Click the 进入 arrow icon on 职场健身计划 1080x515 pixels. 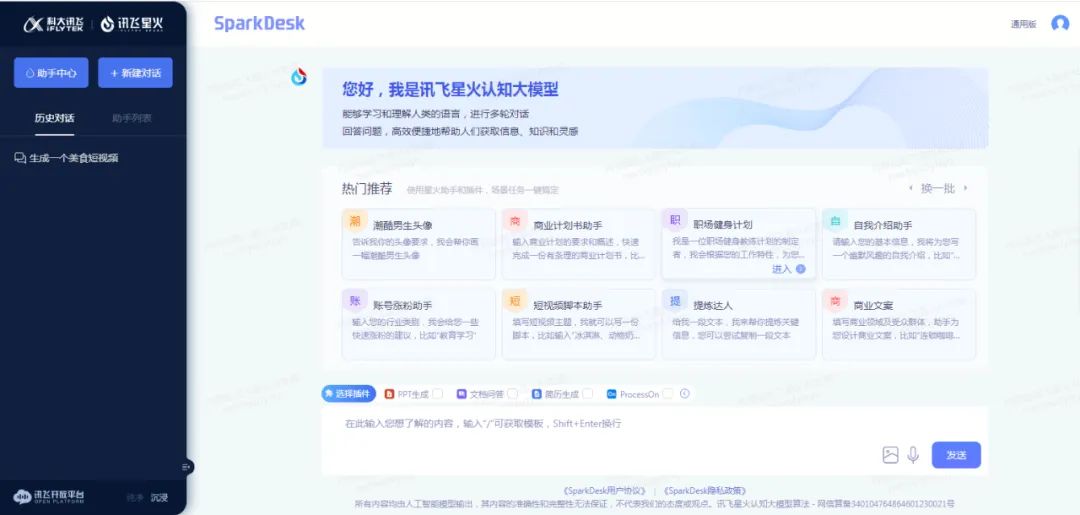pos(800,269)
